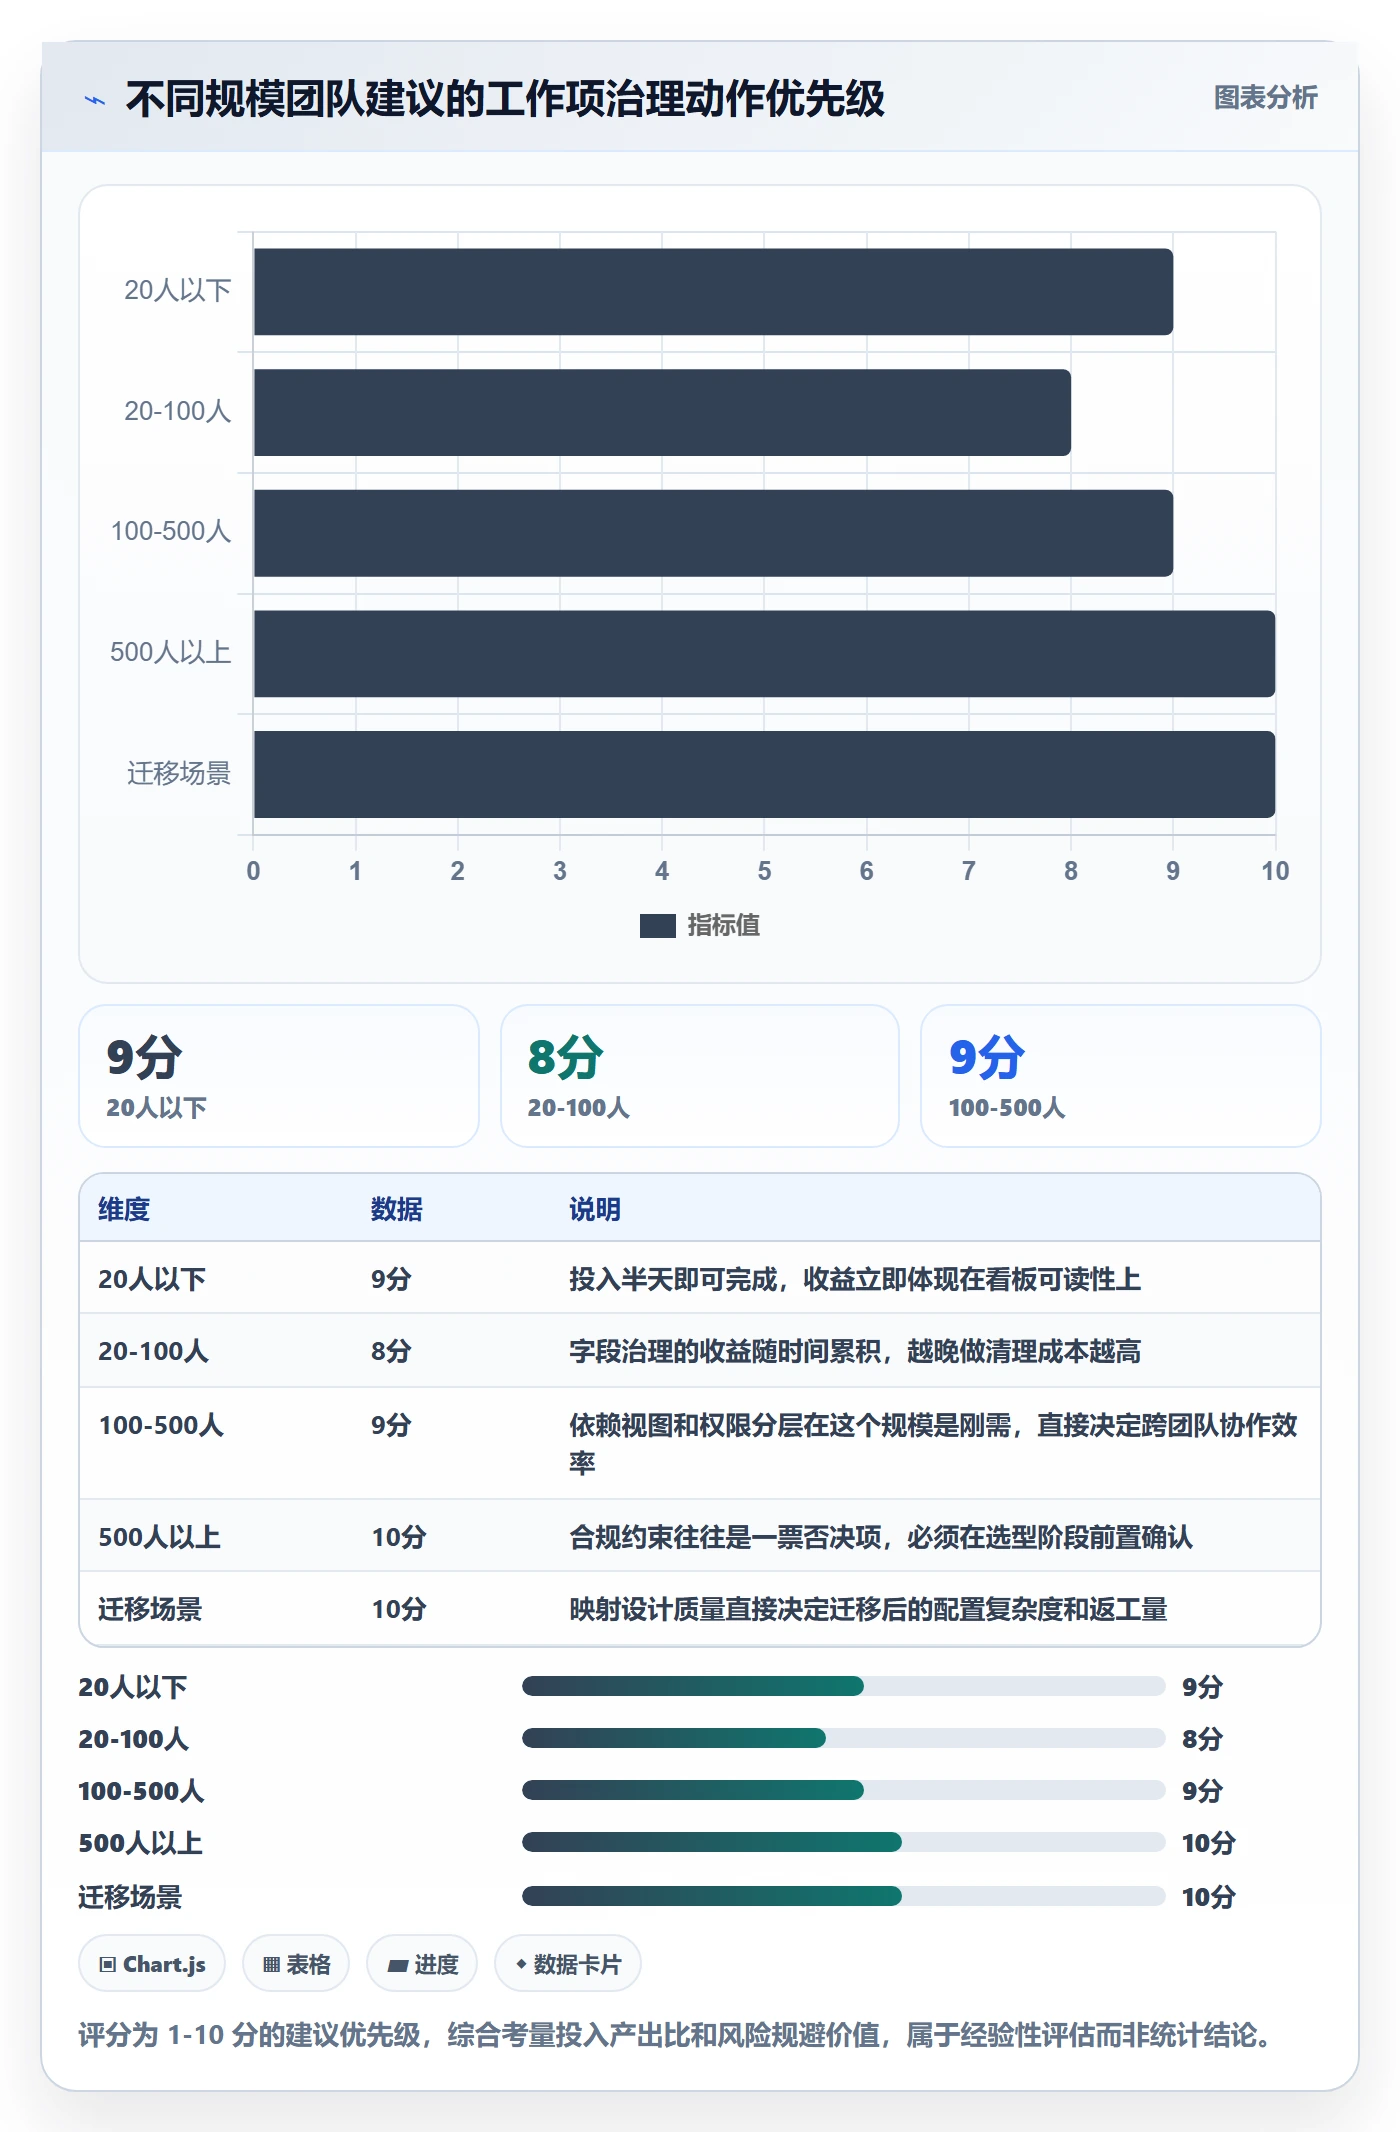Image resolution: width=1400 pixels, height=2132 pixels.
Task: Click the 20-100人 progress bar
Action: (843, 1738)
